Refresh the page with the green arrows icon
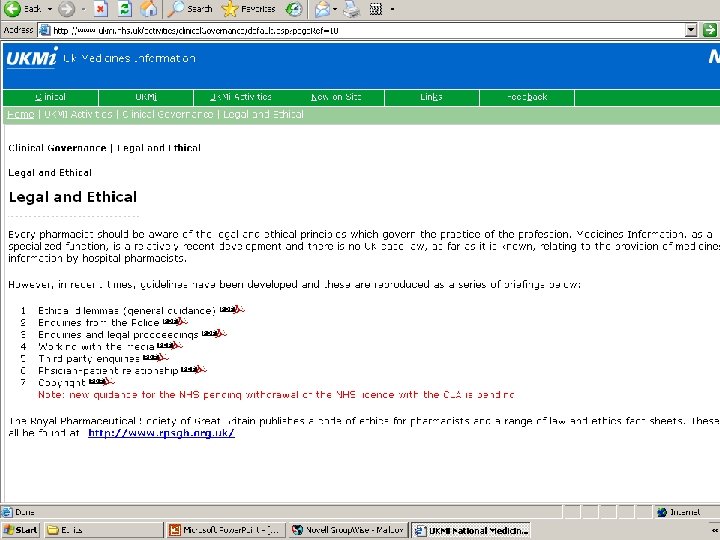Viewport: 720px width, 540px height. [124, 9]
